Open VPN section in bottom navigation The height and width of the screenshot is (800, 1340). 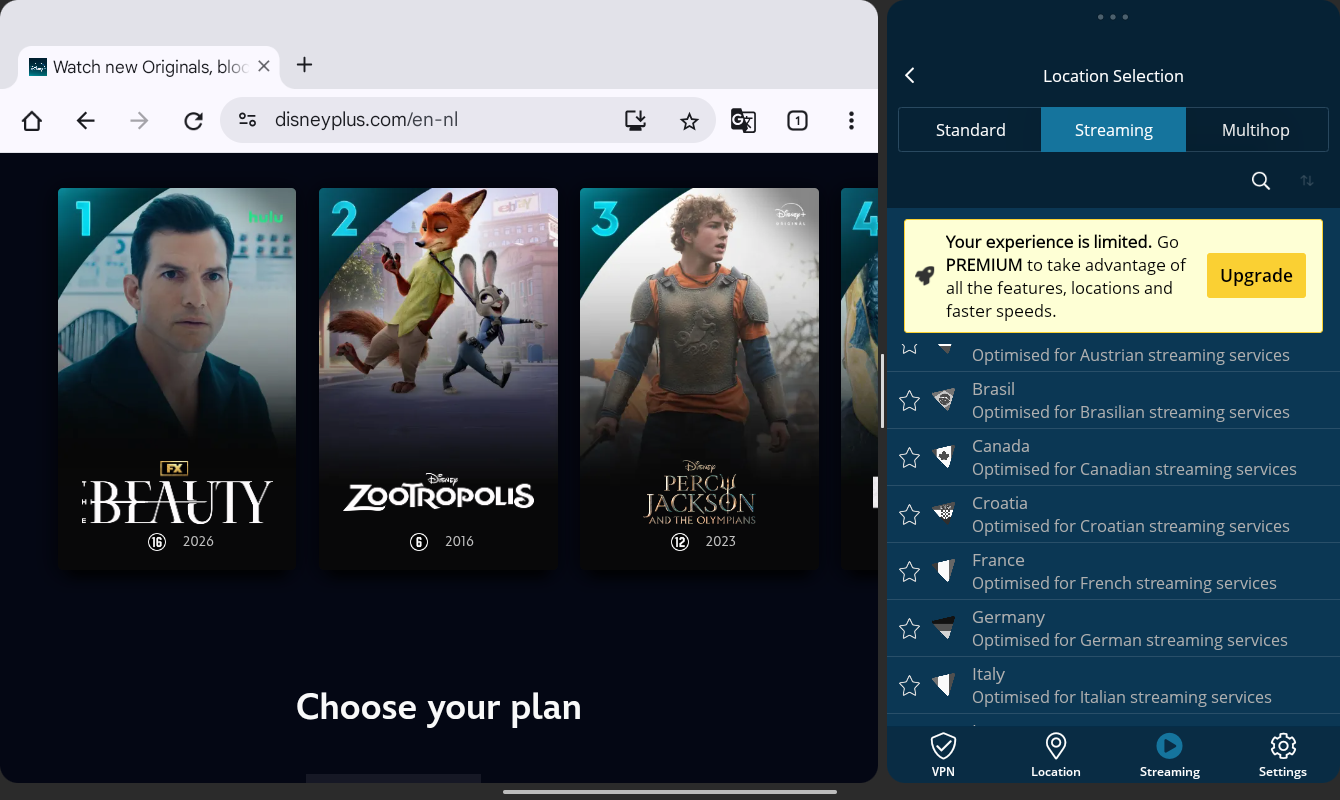[x=943, y=754]
